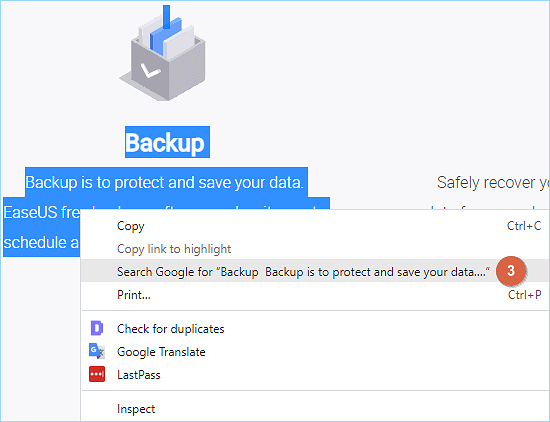Click the orange step 3 badge
Viewport: 550px width, 422px height.
point(511,271)
